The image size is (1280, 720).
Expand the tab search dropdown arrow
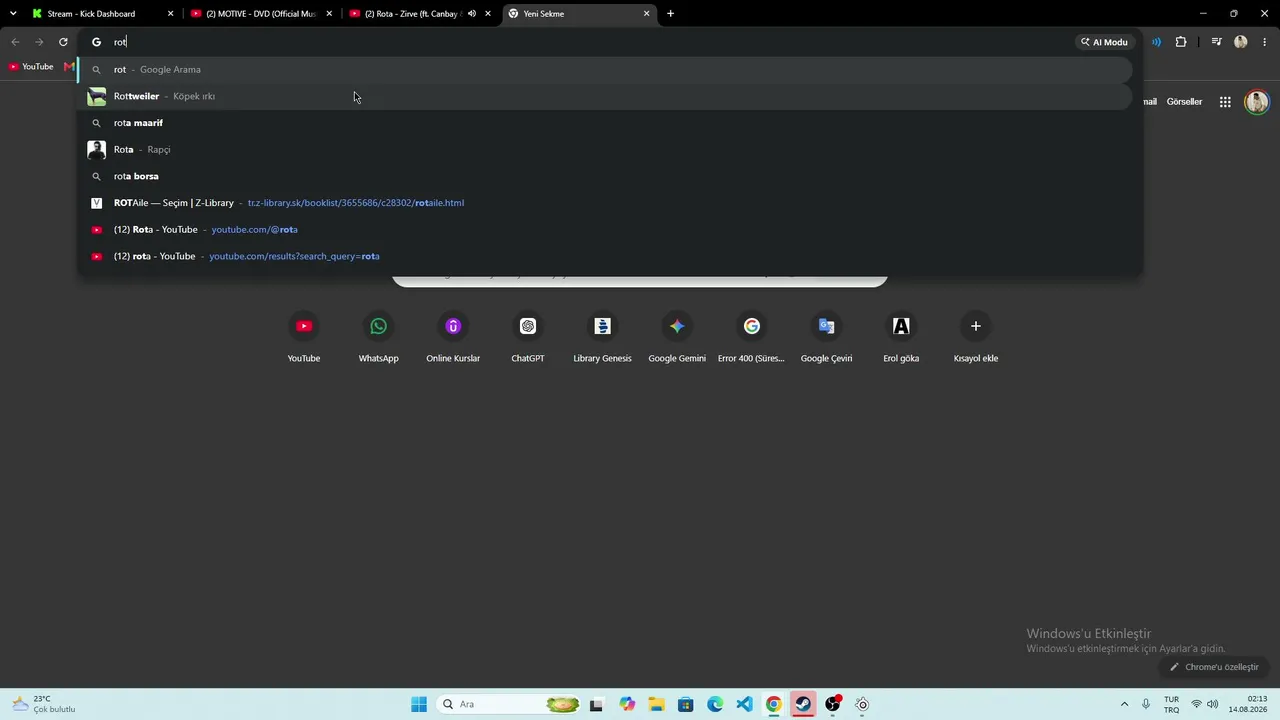[x=13, y=14]
